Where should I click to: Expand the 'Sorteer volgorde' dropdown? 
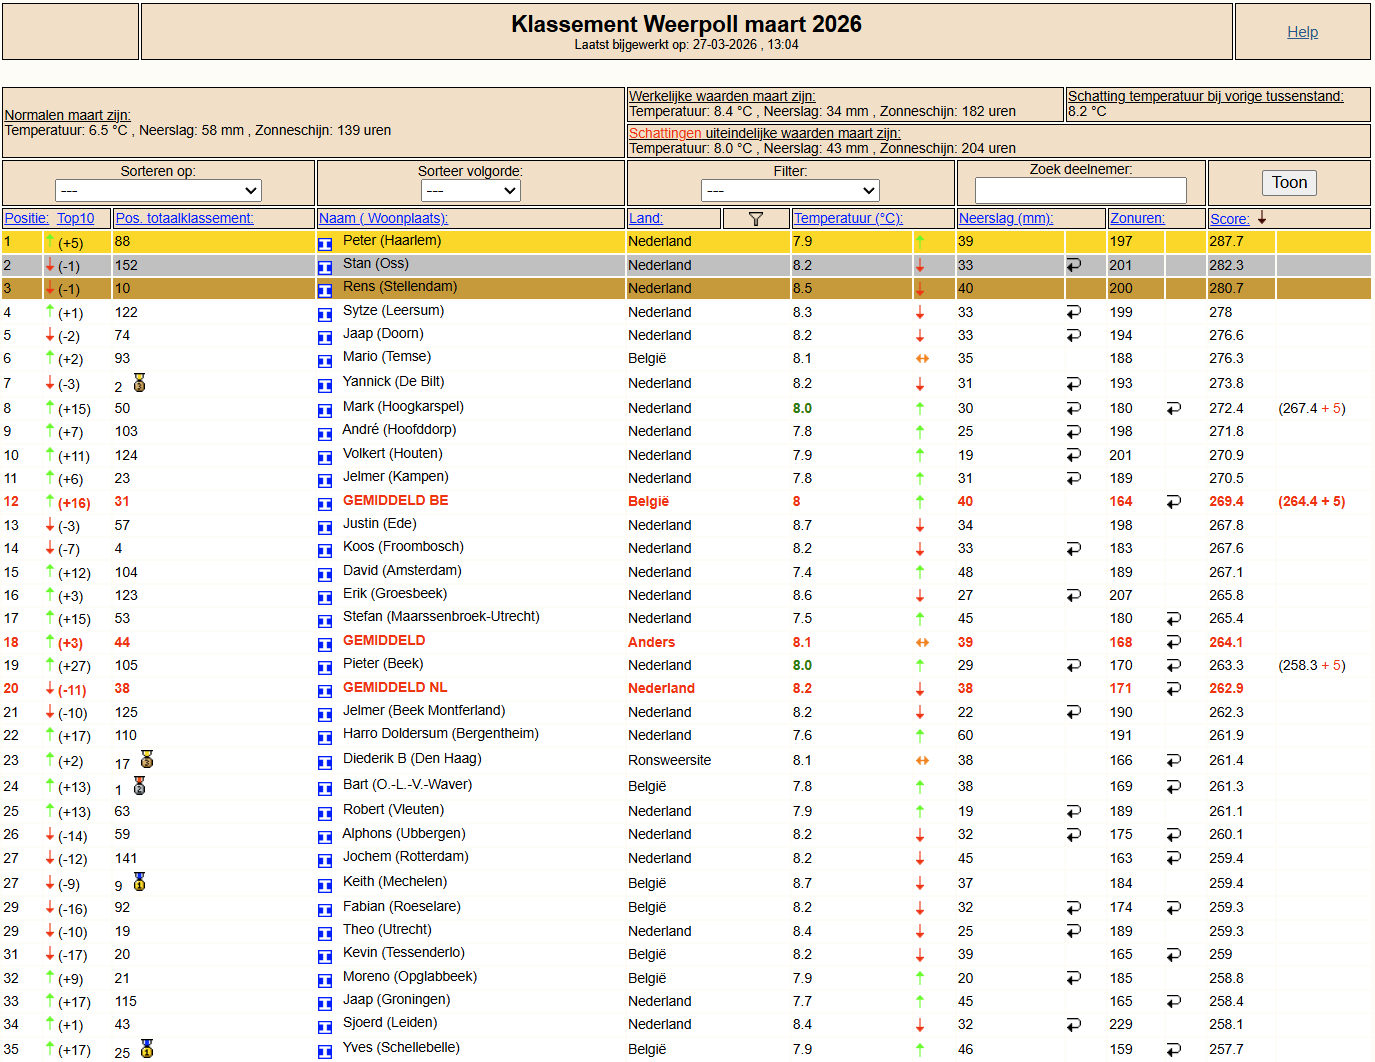pyautogui.click(x=470, y=190)
